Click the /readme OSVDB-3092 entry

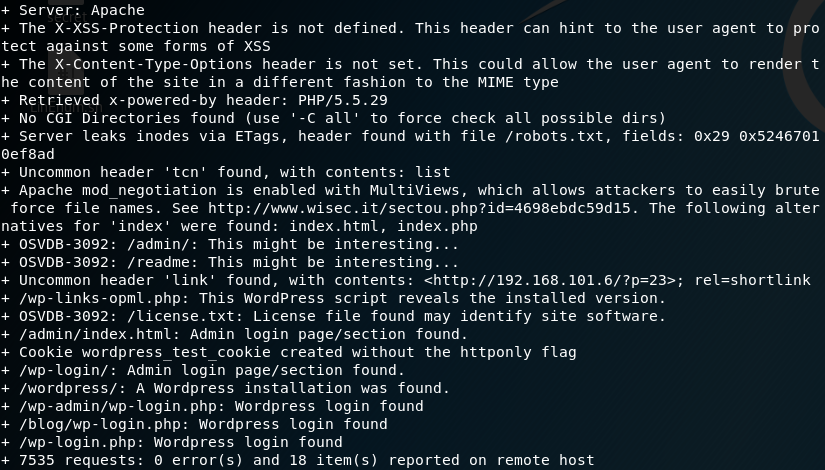[x=229, y=262]
